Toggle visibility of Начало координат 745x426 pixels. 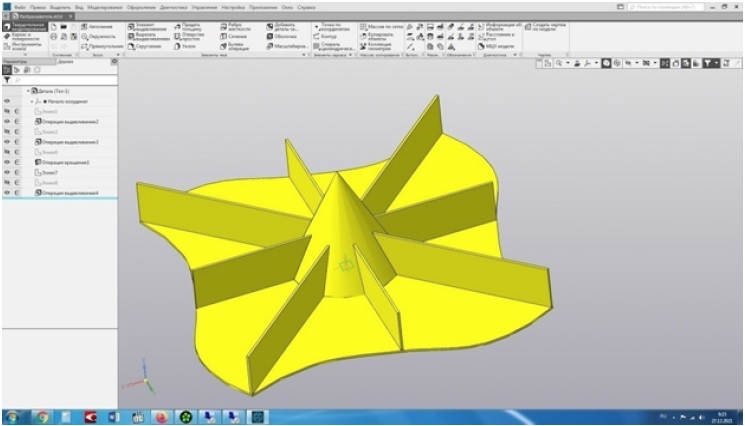7,101
